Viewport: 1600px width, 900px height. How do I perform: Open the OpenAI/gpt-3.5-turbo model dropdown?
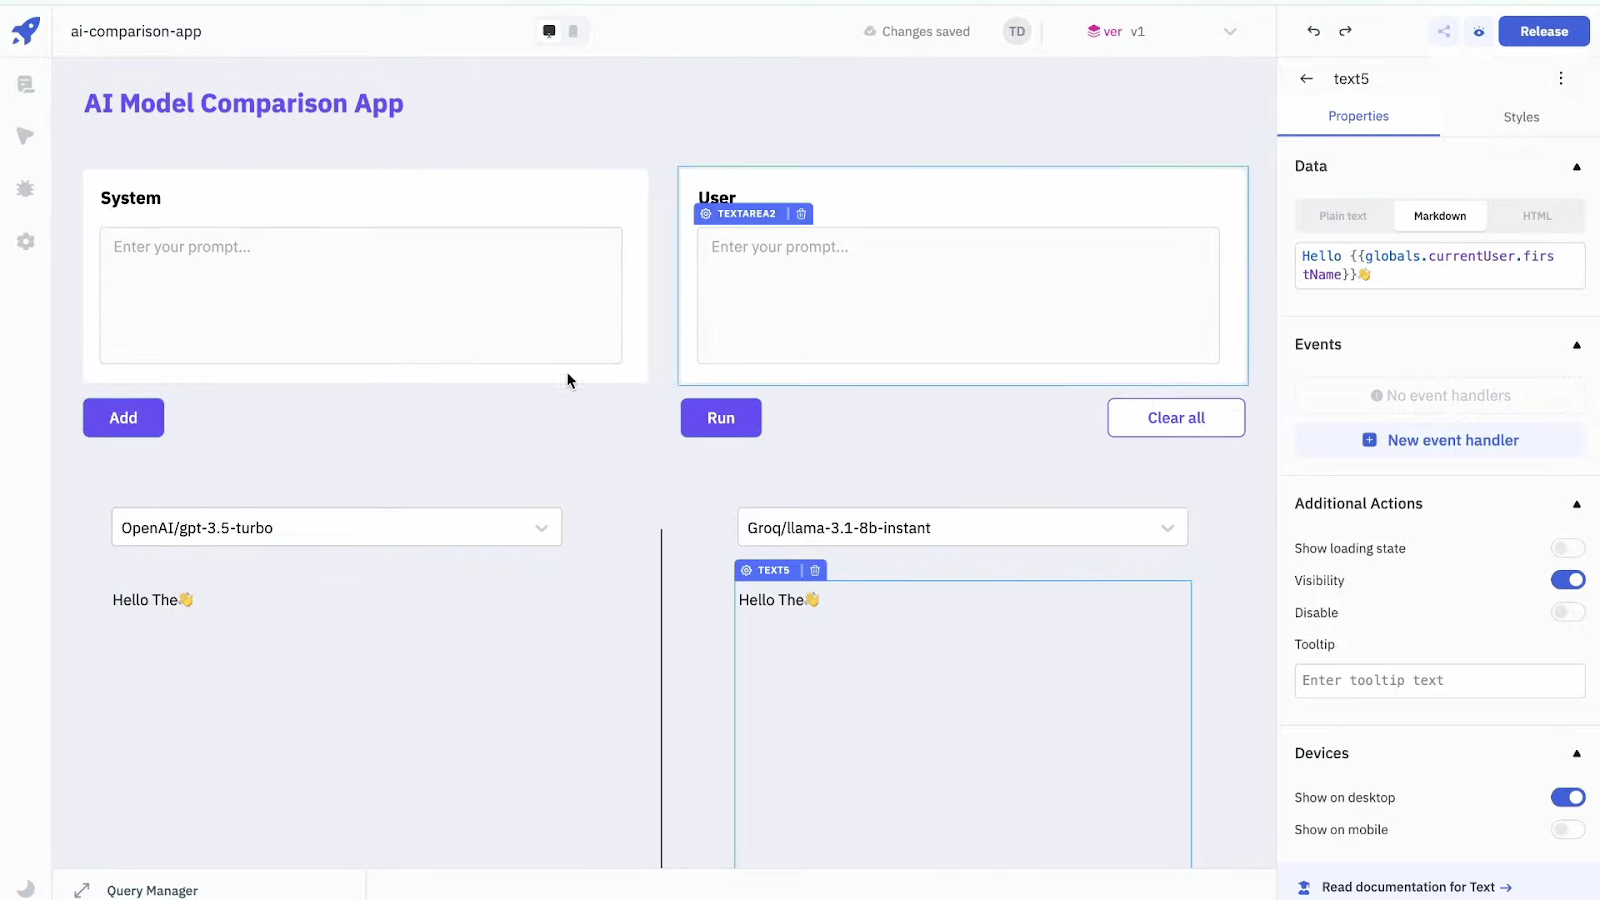tap(337, 527)
